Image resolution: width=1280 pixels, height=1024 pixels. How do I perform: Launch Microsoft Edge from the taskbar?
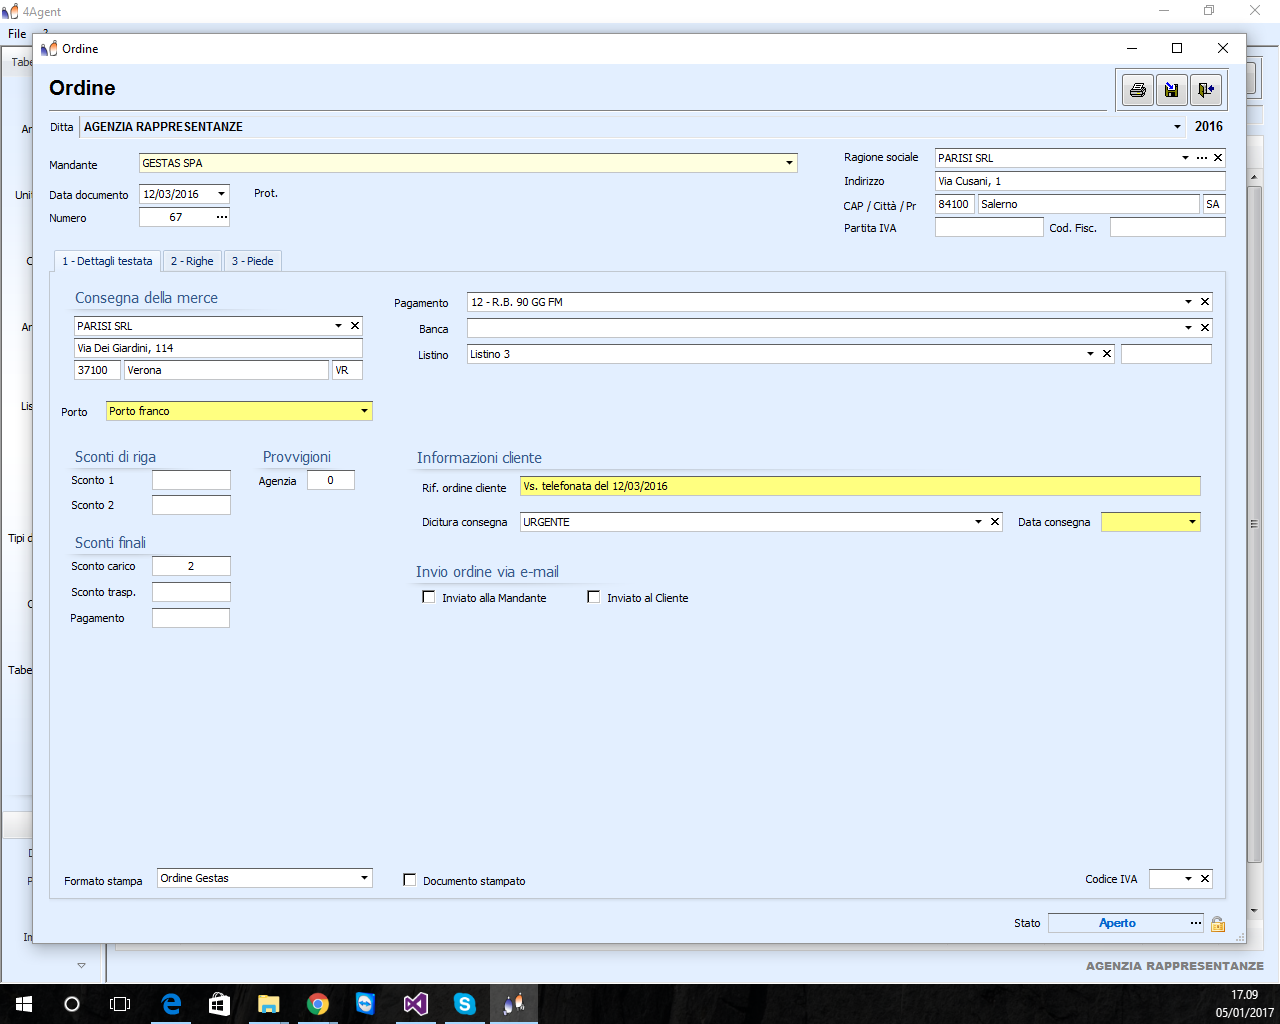point(171,1004)
